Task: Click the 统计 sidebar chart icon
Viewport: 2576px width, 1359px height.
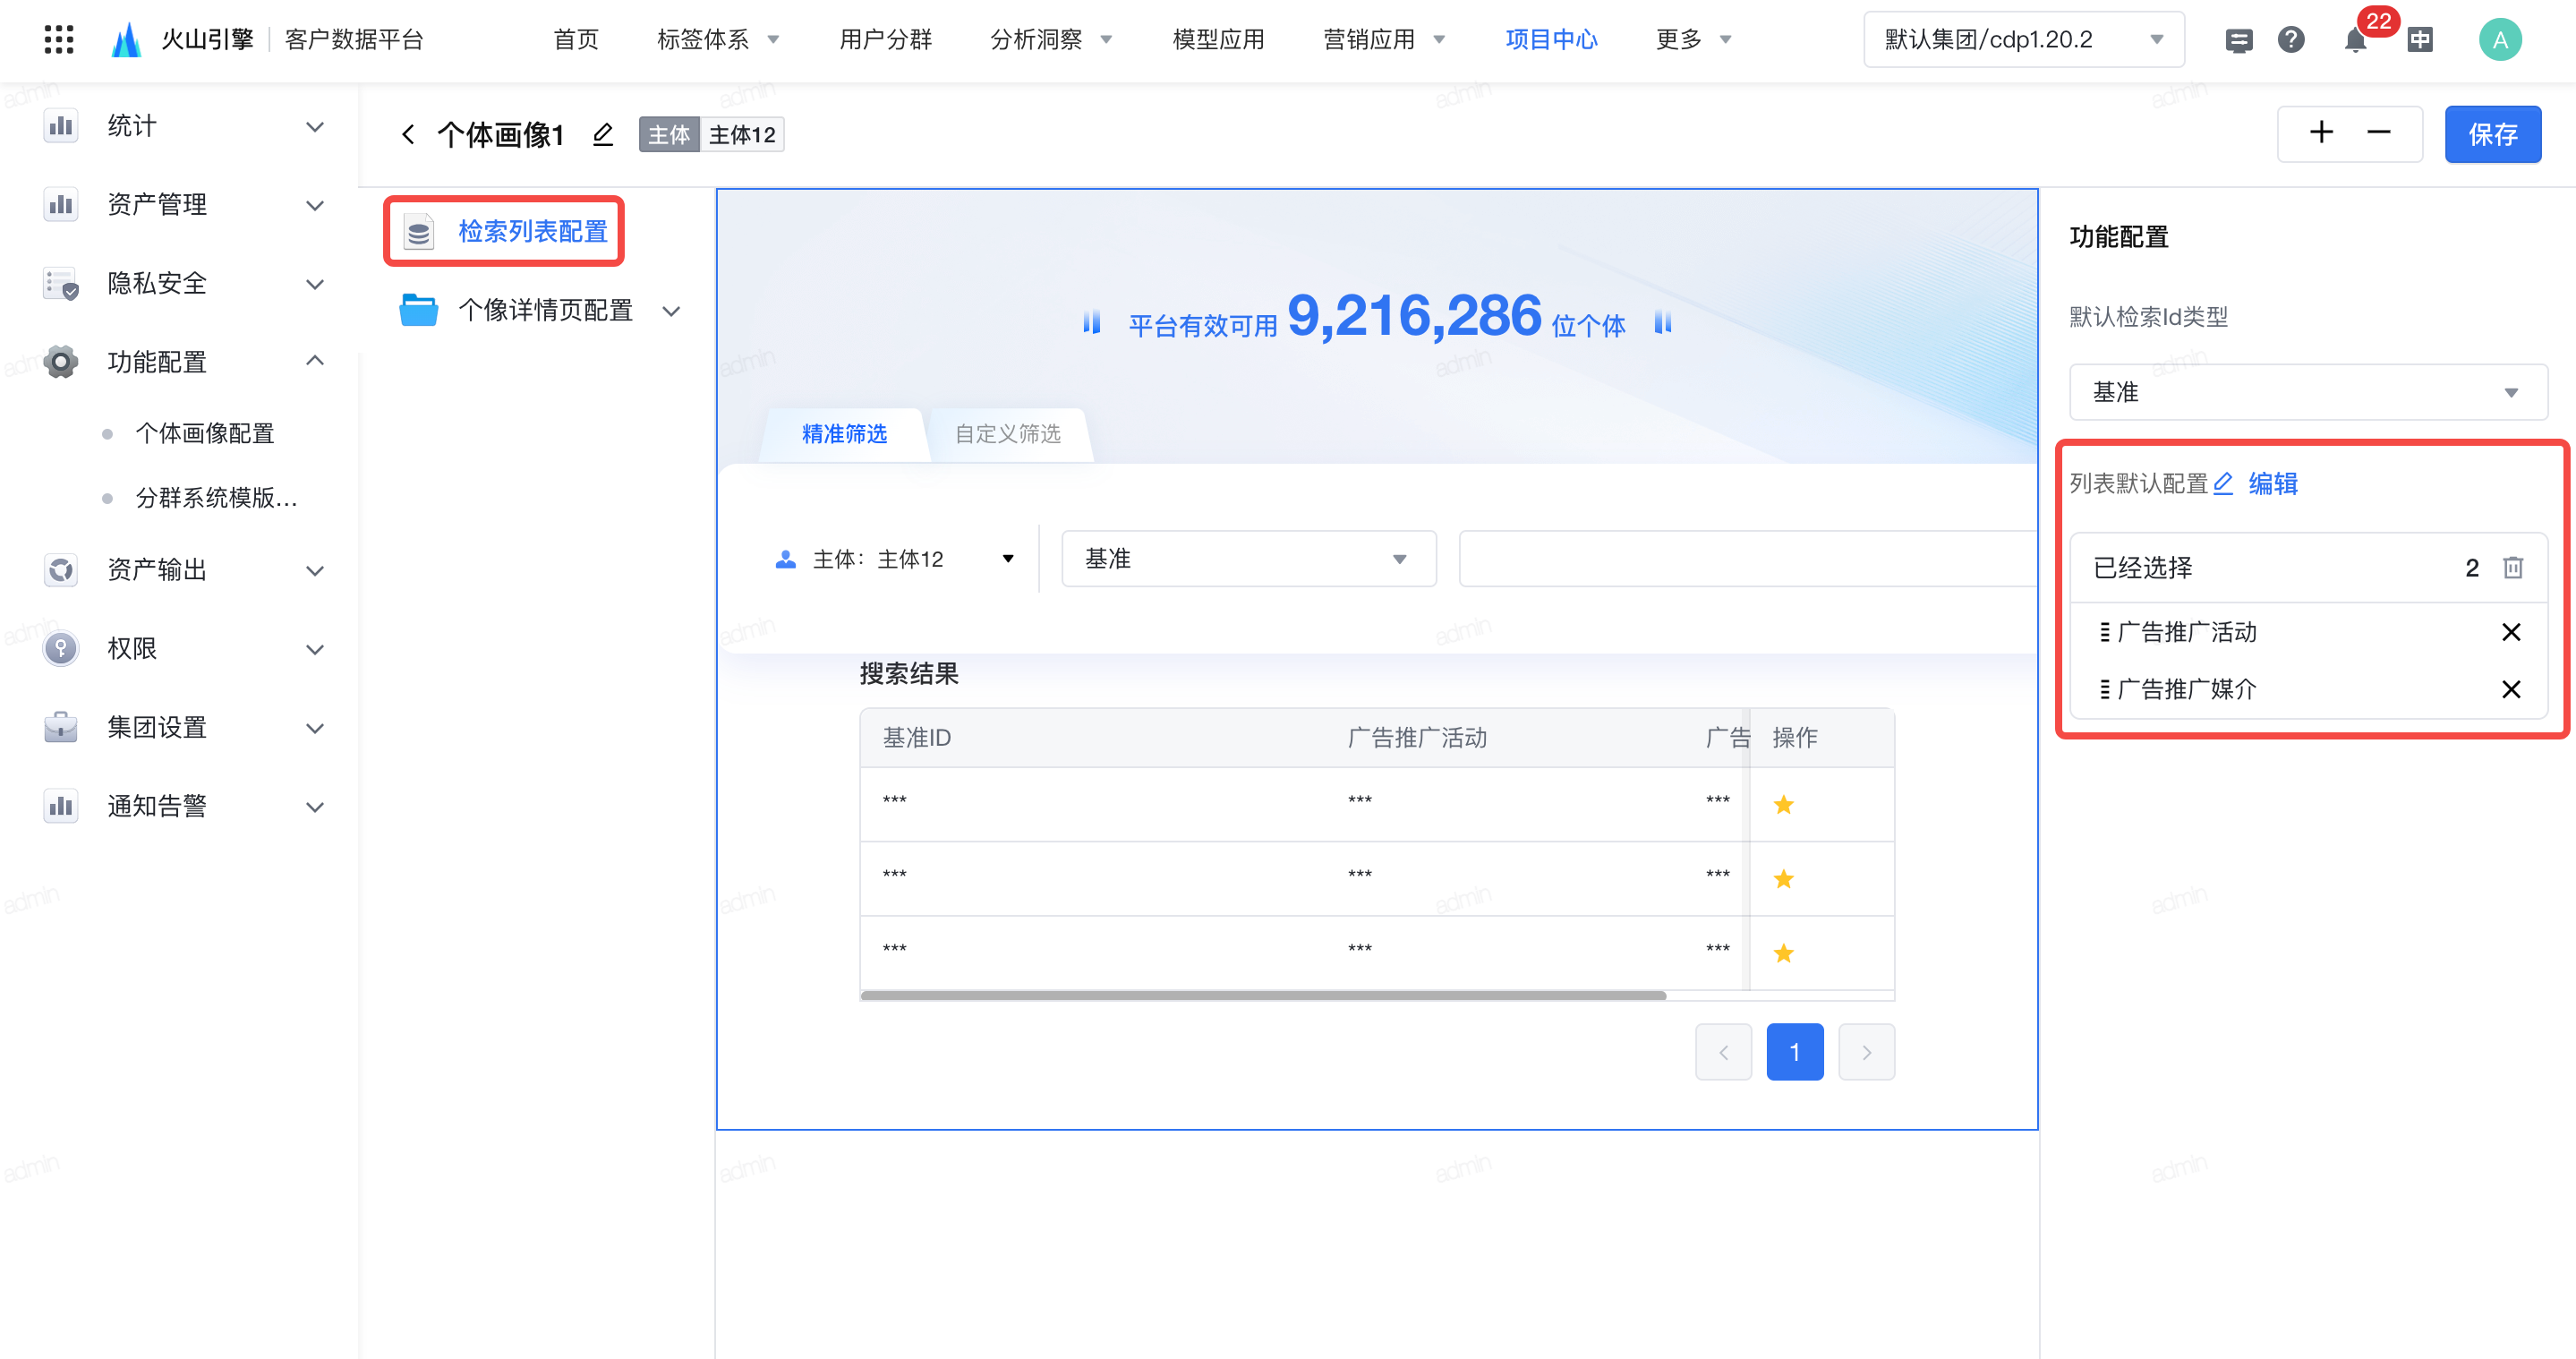Action: tap(61, 126)
